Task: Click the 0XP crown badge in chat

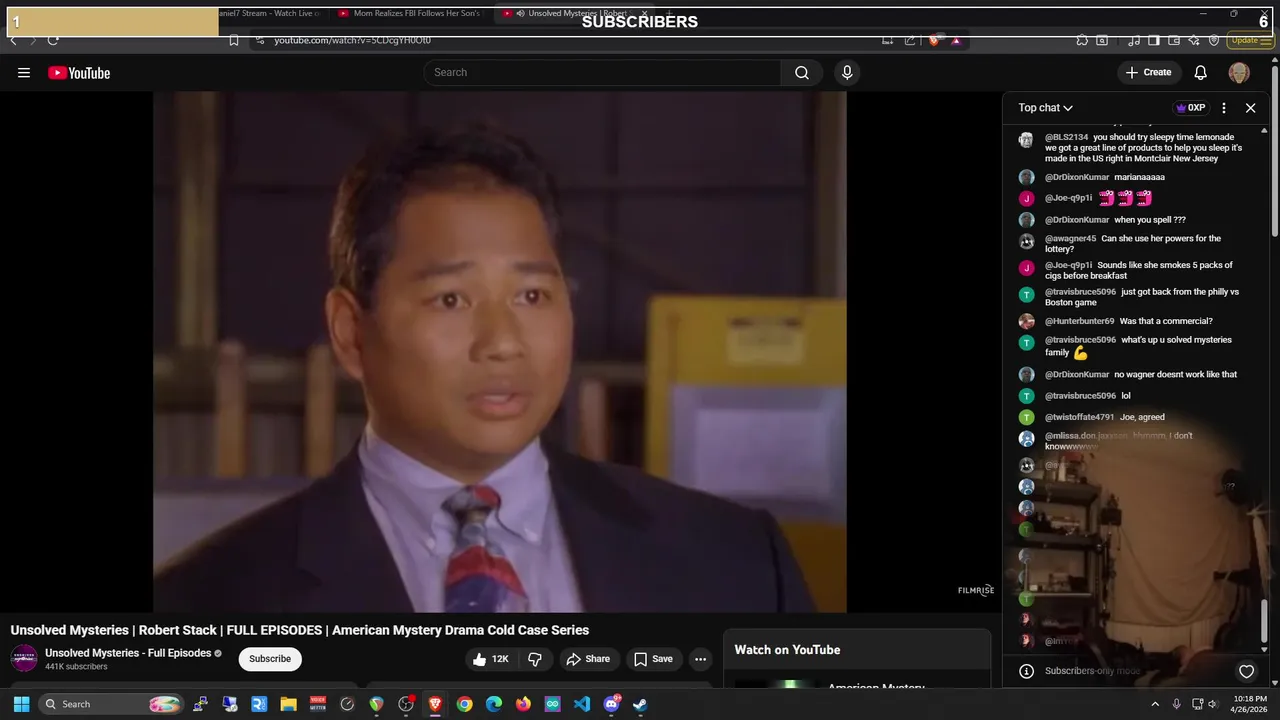Action: [1190, 108]
